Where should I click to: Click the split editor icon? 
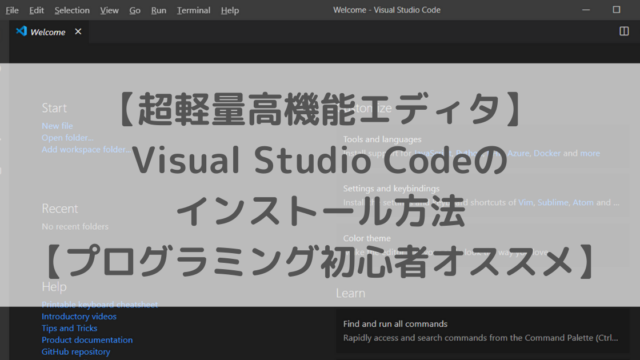pyautogui.click(x=624, y=31)
